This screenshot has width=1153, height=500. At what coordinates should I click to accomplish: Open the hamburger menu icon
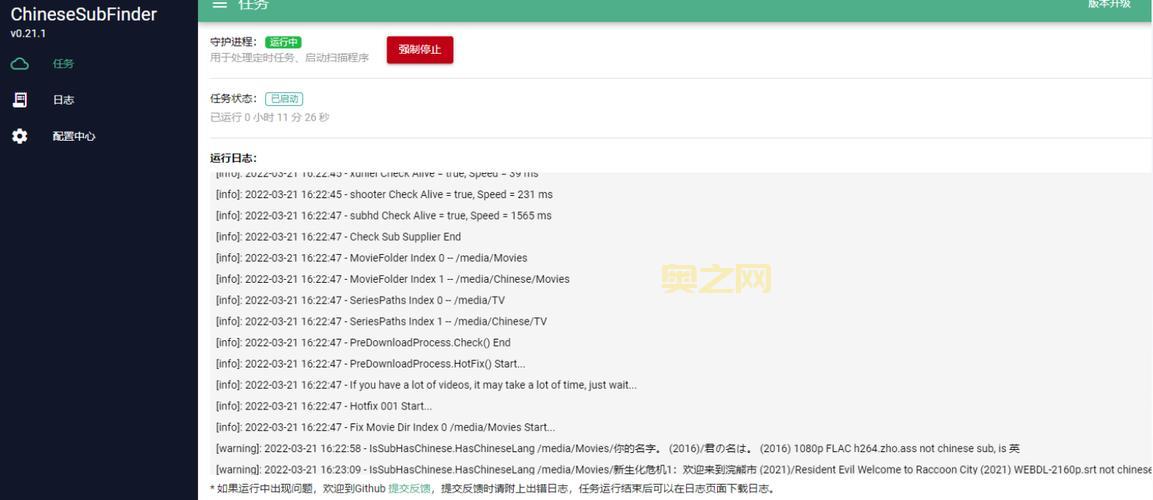point(219,4)
